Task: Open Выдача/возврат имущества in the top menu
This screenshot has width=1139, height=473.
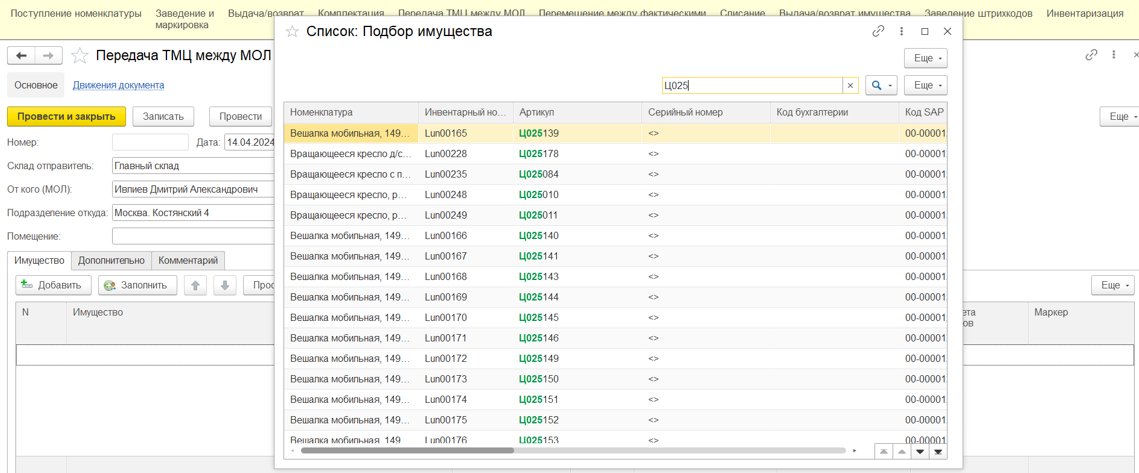Action: 844,14
